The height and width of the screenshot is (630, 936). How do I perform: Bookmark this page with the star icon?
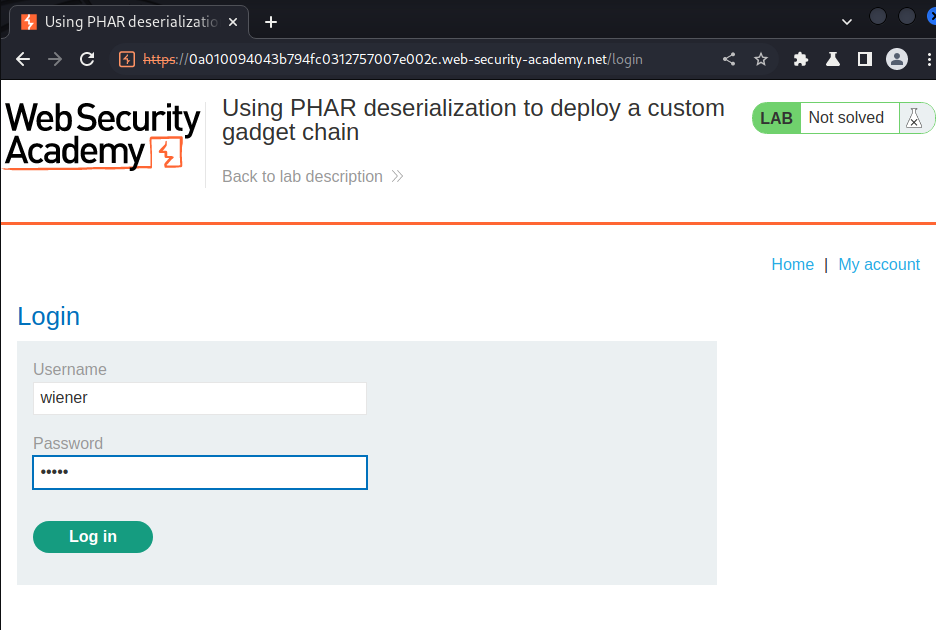coord(760,59)
